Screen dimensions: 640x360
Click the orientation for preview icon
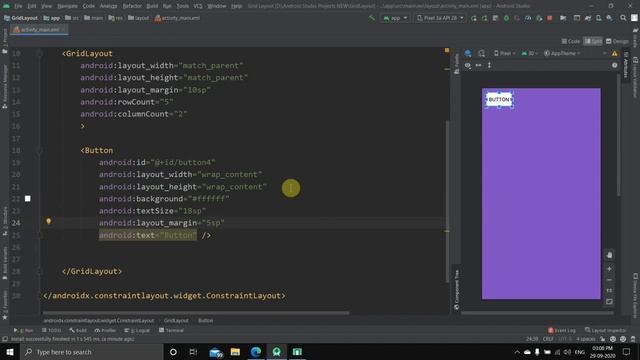click(x=482, y=53)
